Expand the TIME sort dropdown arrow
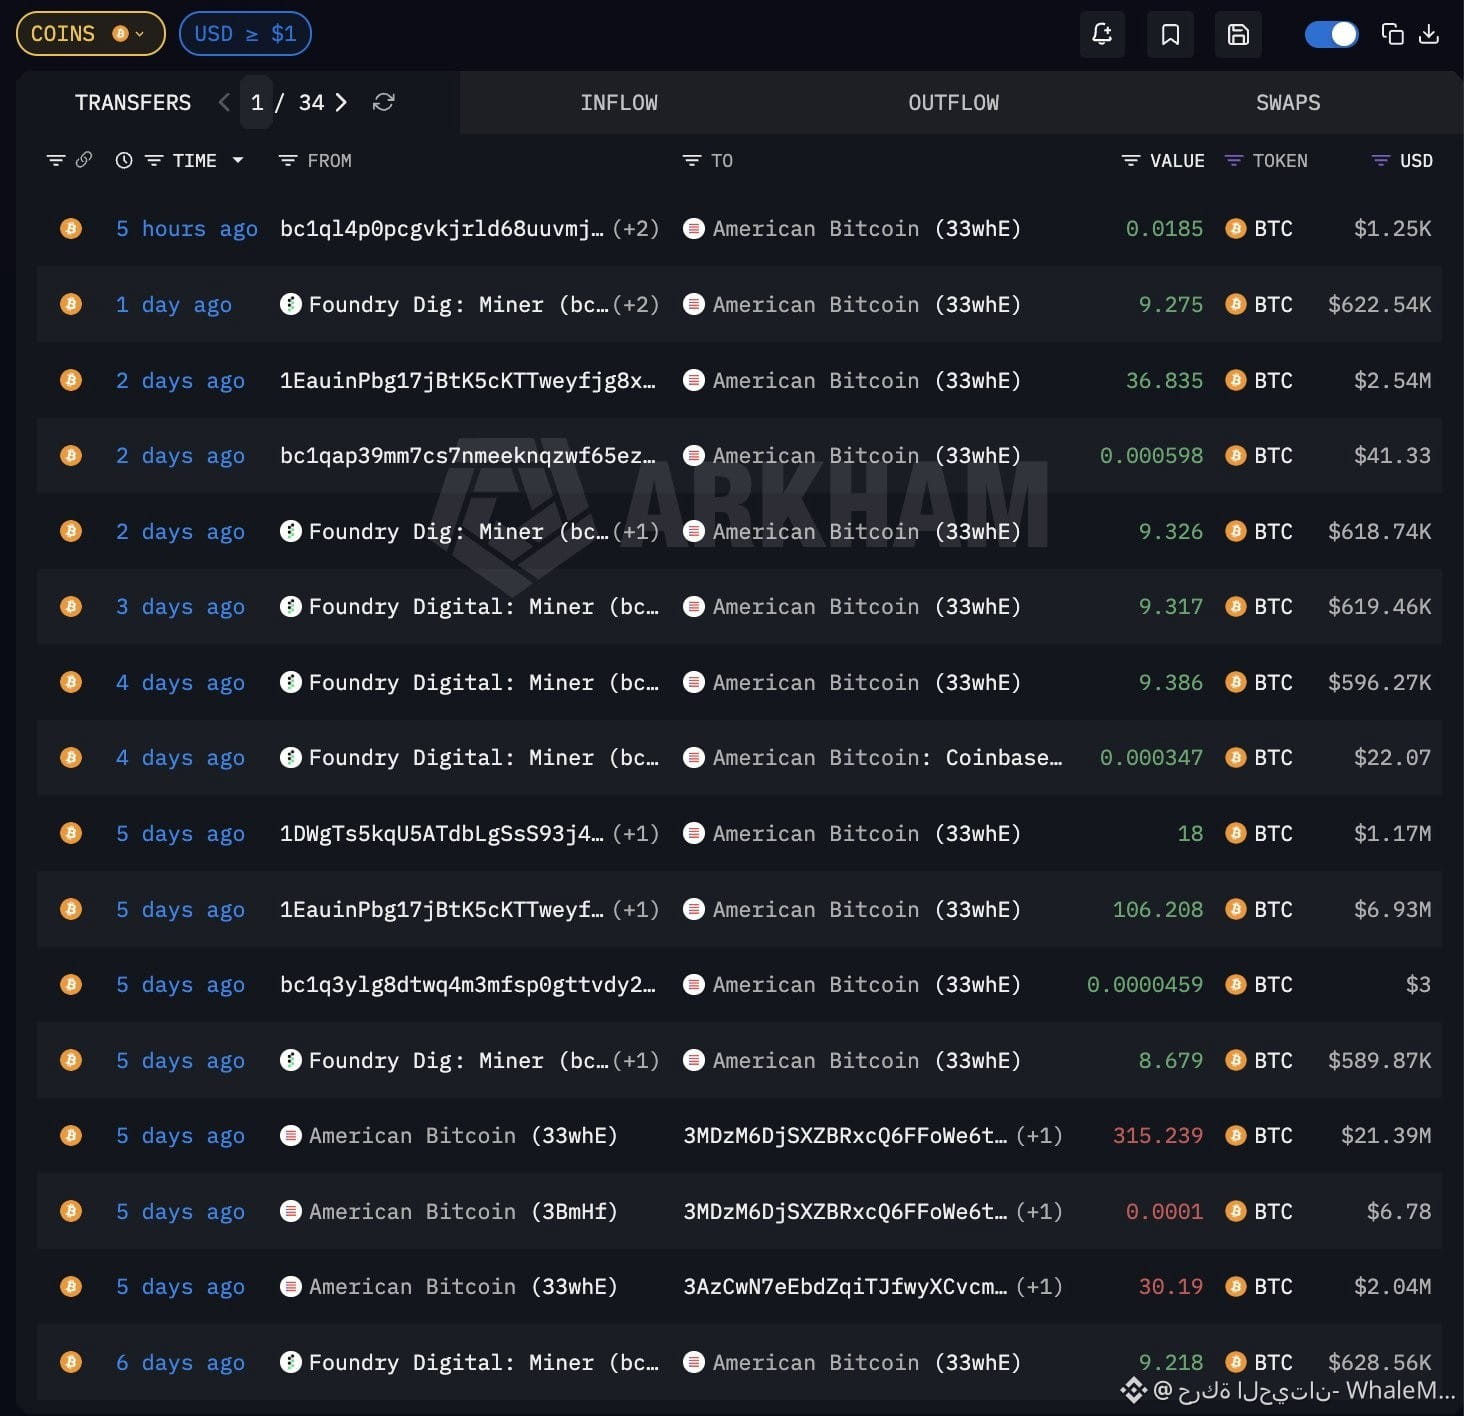Viewport: 1464px width, 1416px height. click(238, 160)
